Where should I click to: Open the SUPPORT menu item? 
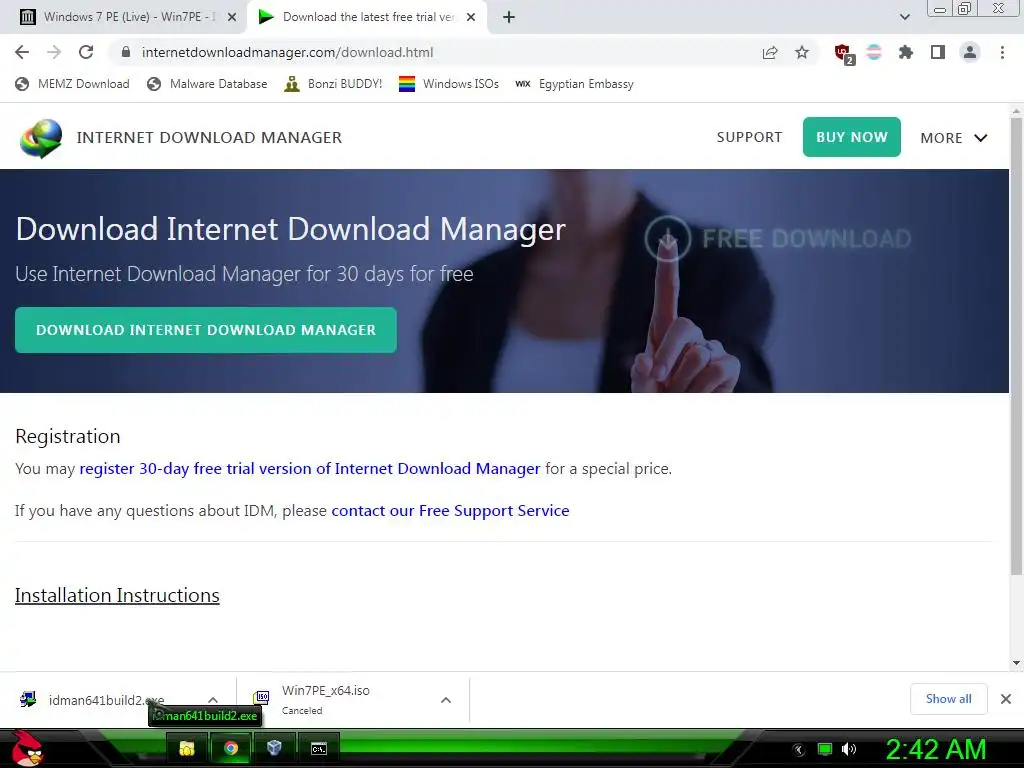[749, 137]
